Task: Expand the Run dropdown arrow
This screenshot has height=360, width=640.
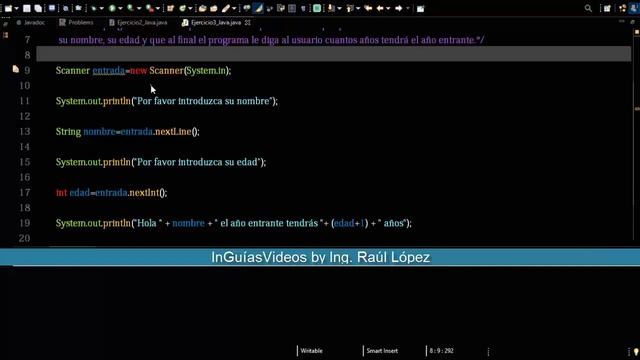Action: pyautogui.click(x=120, y=9)
